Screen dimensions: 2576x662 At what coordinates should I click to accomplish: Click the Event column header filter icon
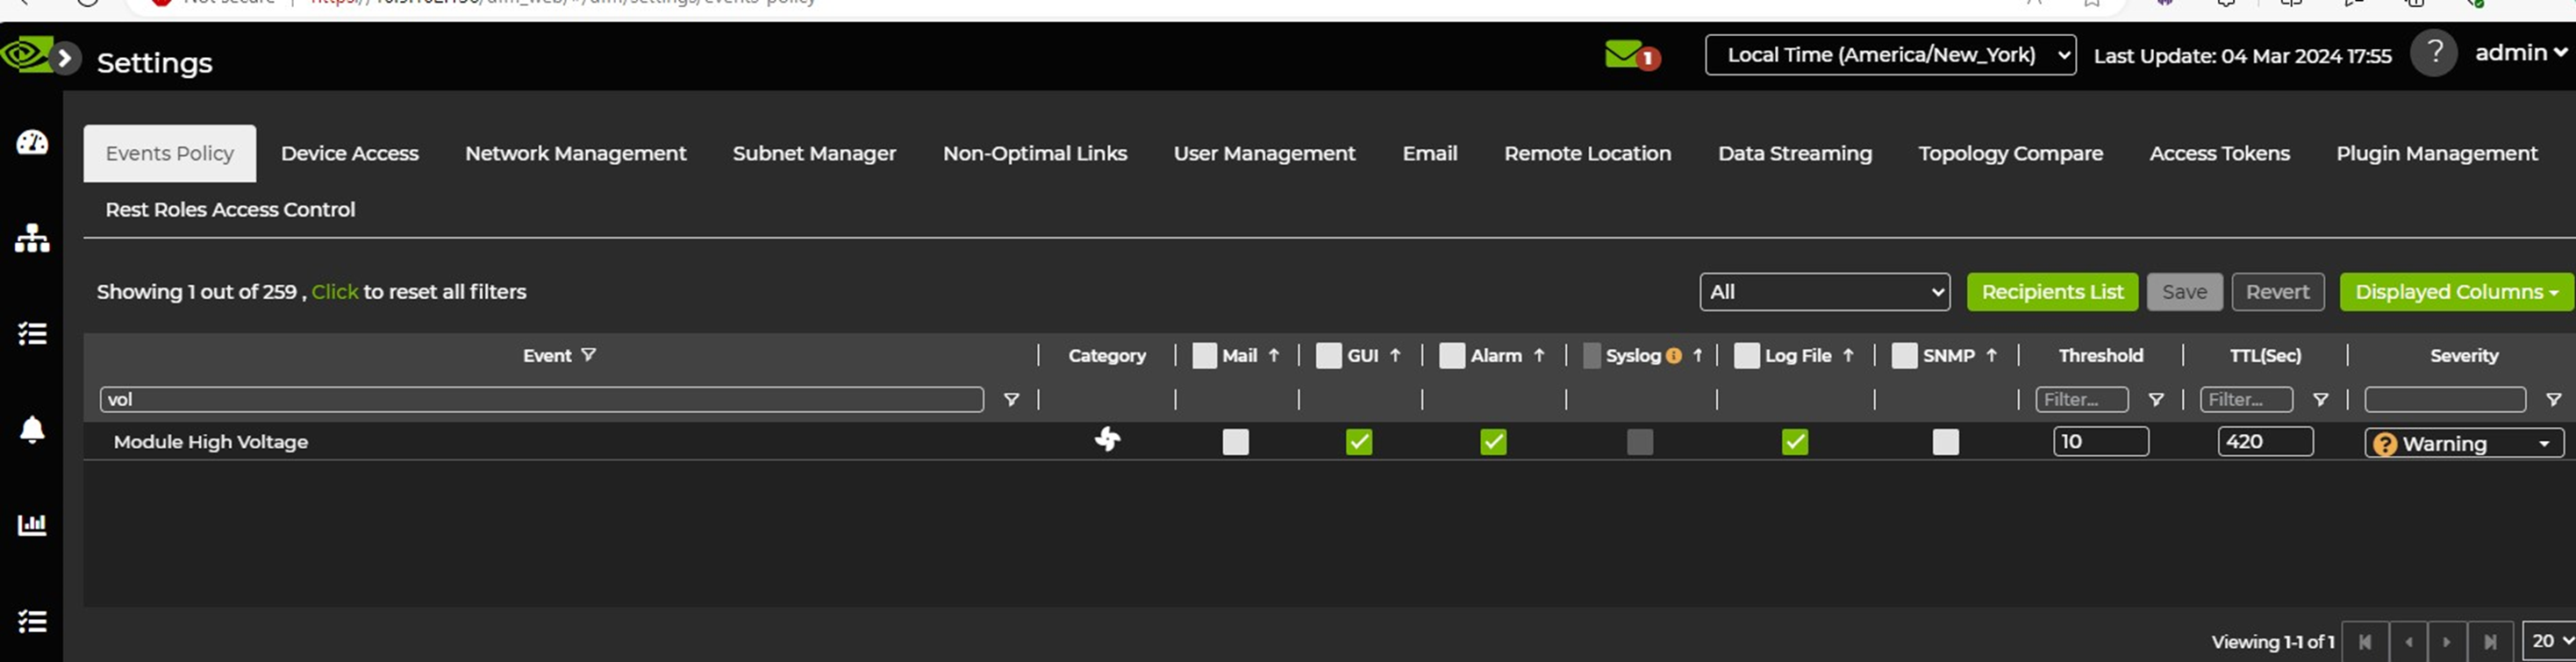tap(589, 355)
